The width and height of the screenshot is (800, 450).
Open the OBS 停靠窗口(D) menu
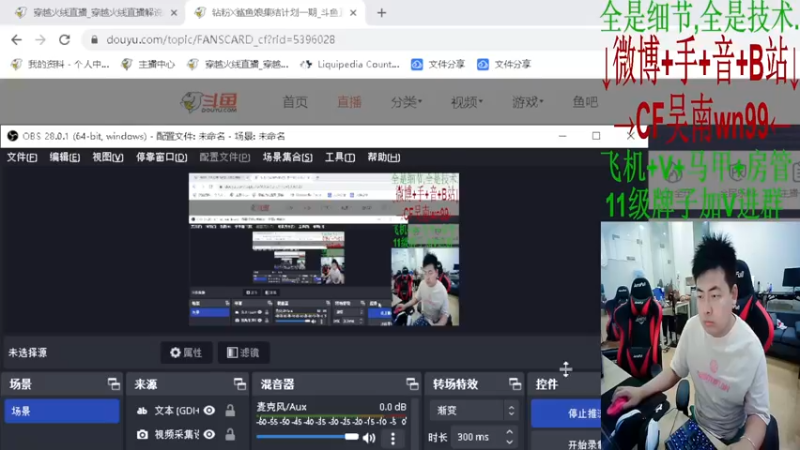point(161,157)
